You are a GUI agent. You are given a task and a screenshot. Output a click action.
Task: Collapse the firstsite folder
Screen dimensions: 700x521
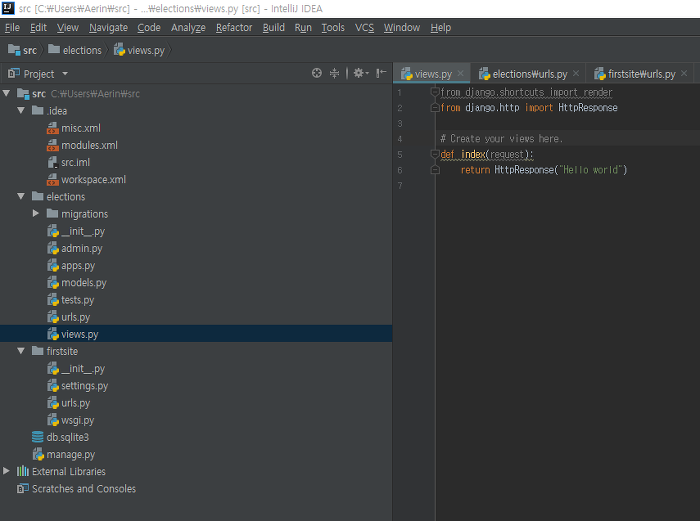[21, 351]
